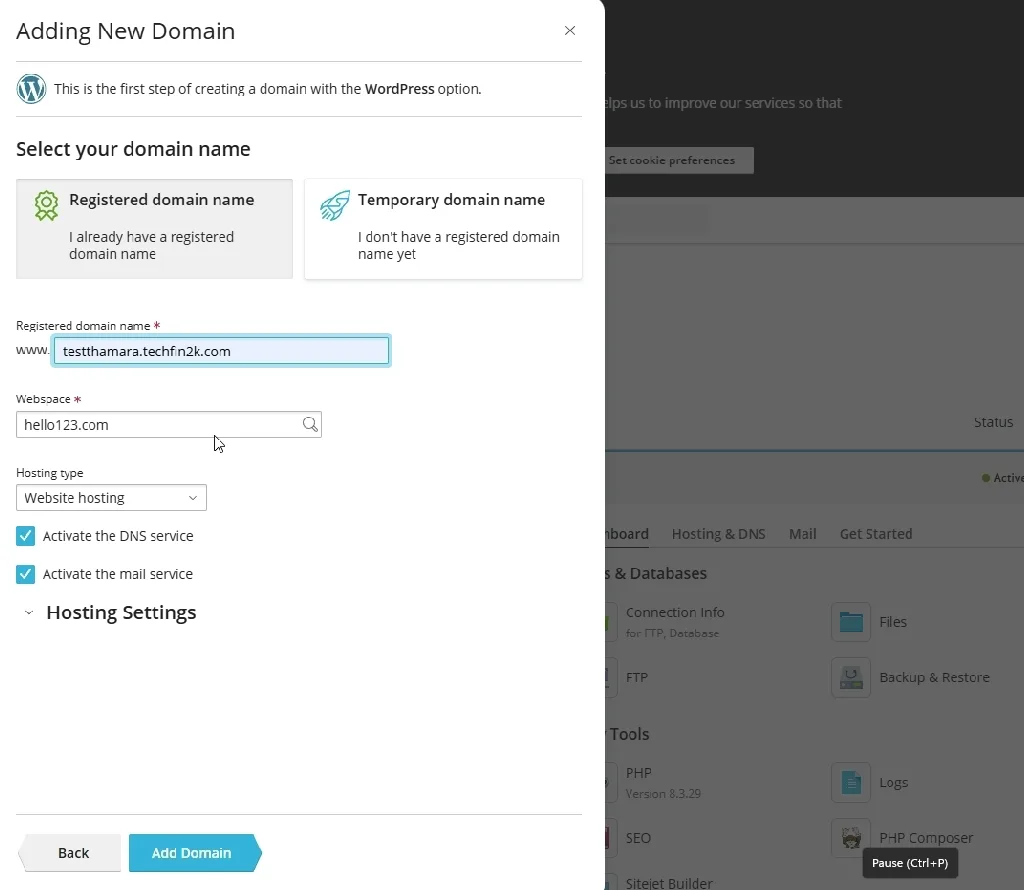Close the Adding New Domain dialog

(x=569, y=31)
